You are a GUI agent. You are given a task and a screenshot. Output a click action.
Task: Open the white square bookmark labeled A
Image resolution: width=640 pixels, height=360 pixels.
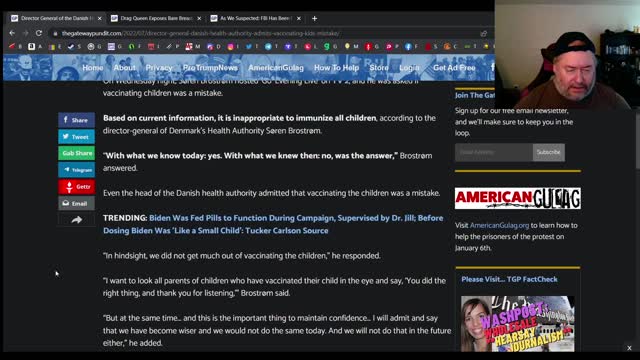coord(31,47)
